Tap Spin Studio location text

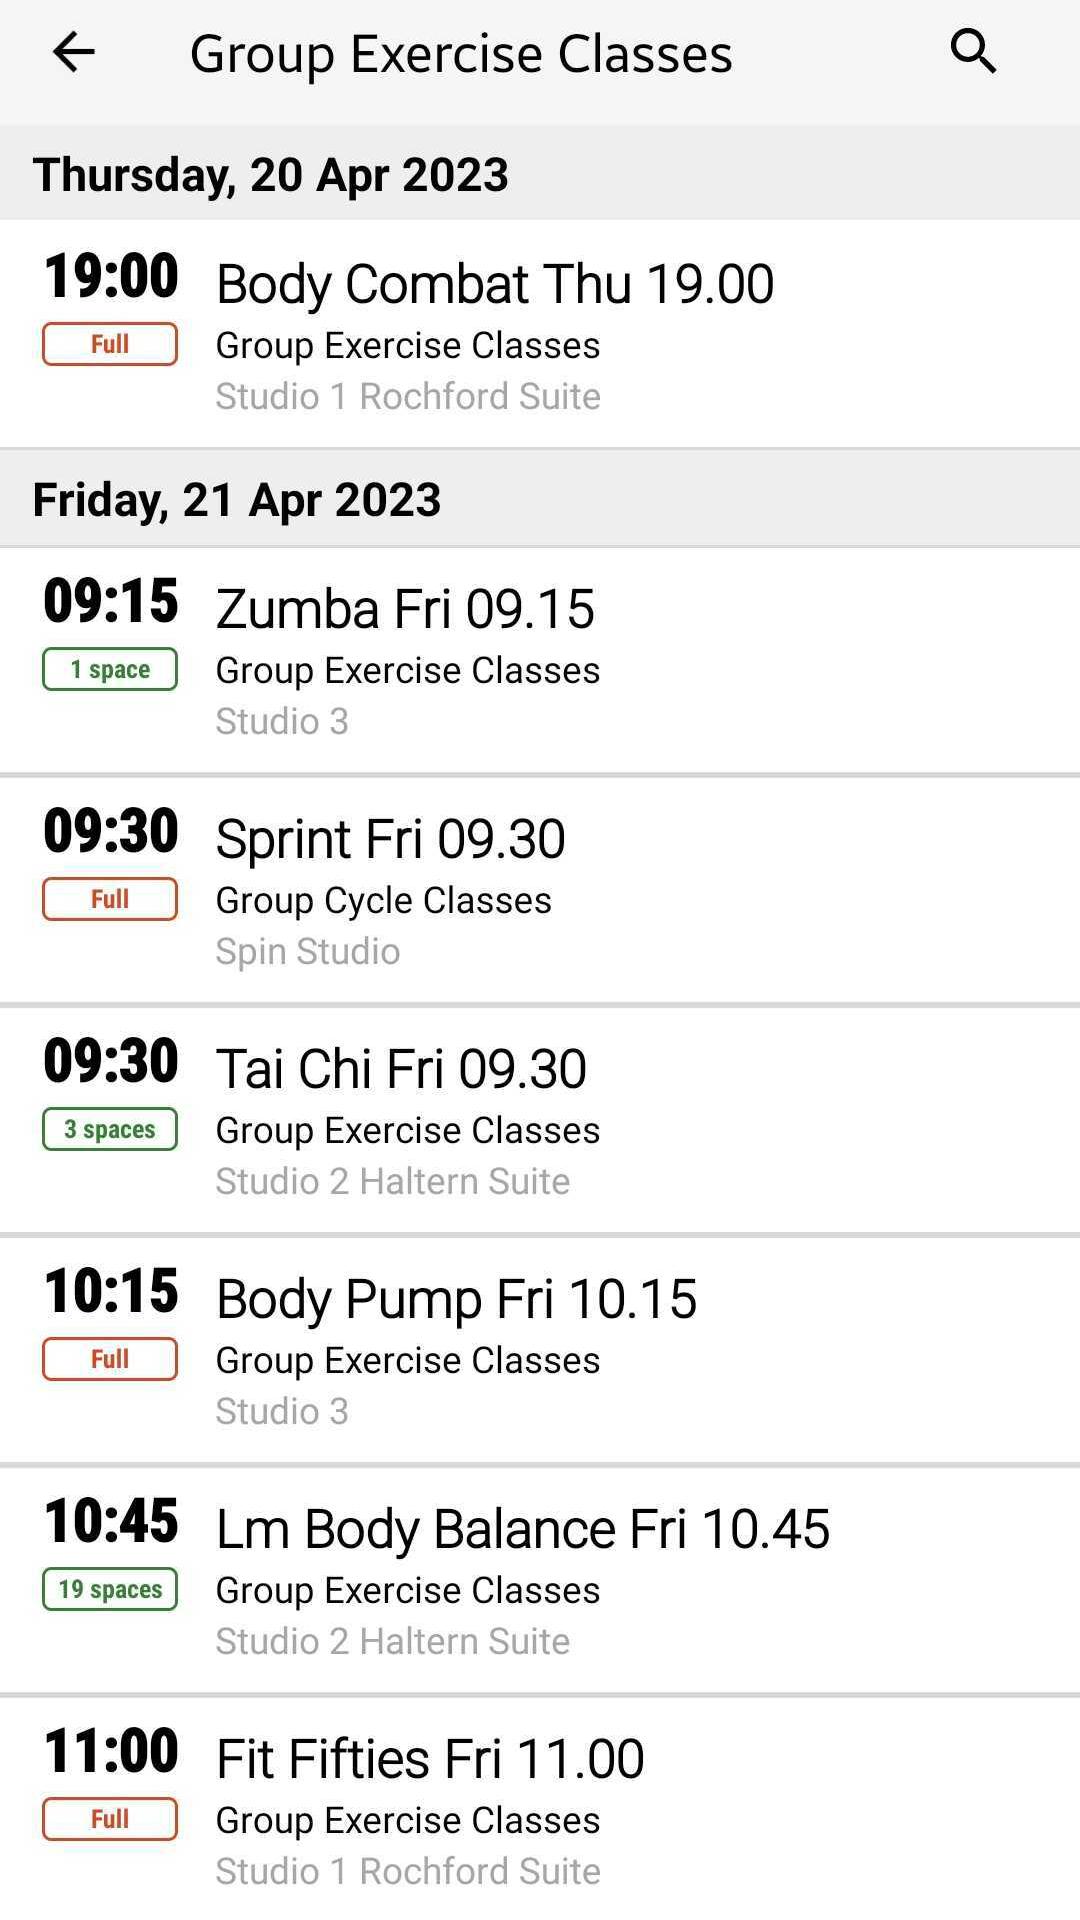tap(308, 951)
